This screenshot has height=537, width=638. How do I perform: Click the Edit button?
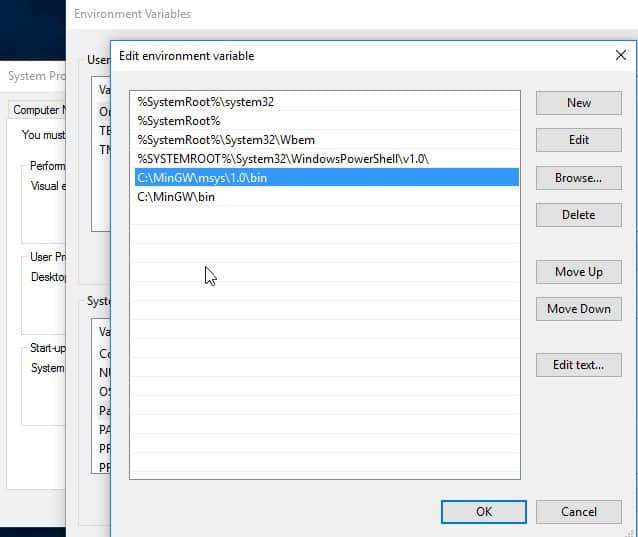(578, 140)
